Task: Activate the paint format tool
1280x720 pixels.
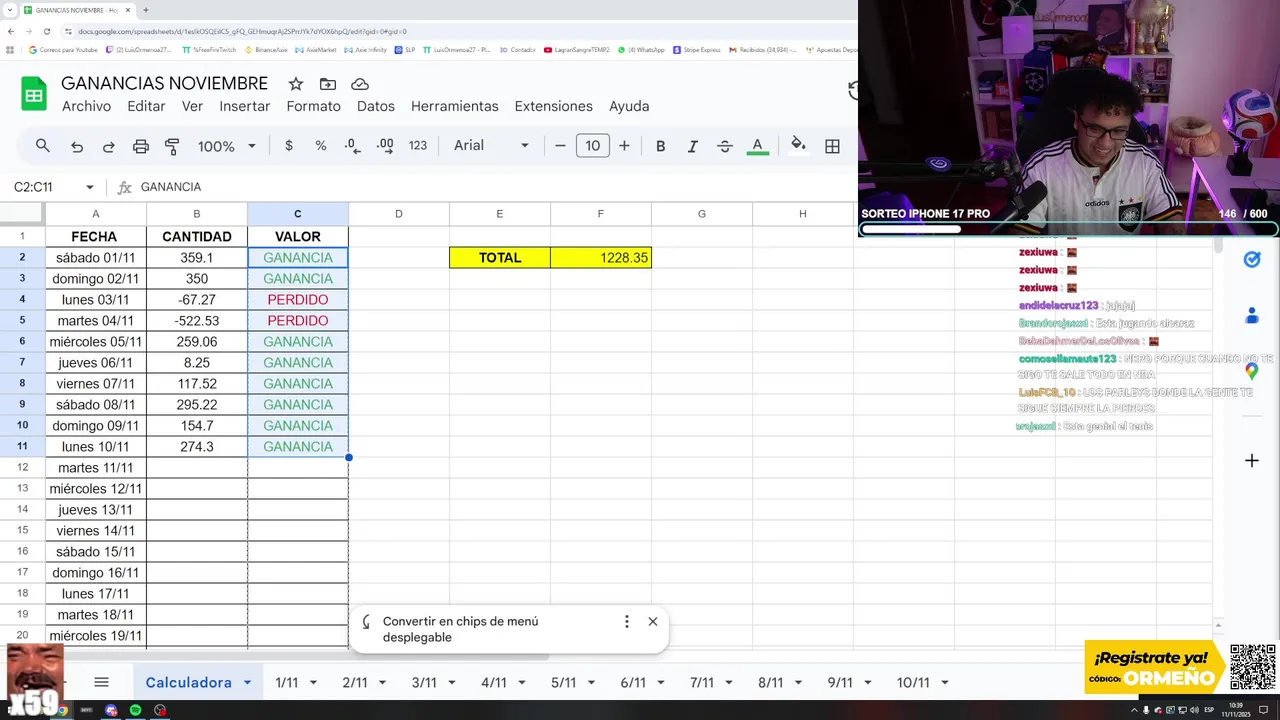Action: (172, 146)
